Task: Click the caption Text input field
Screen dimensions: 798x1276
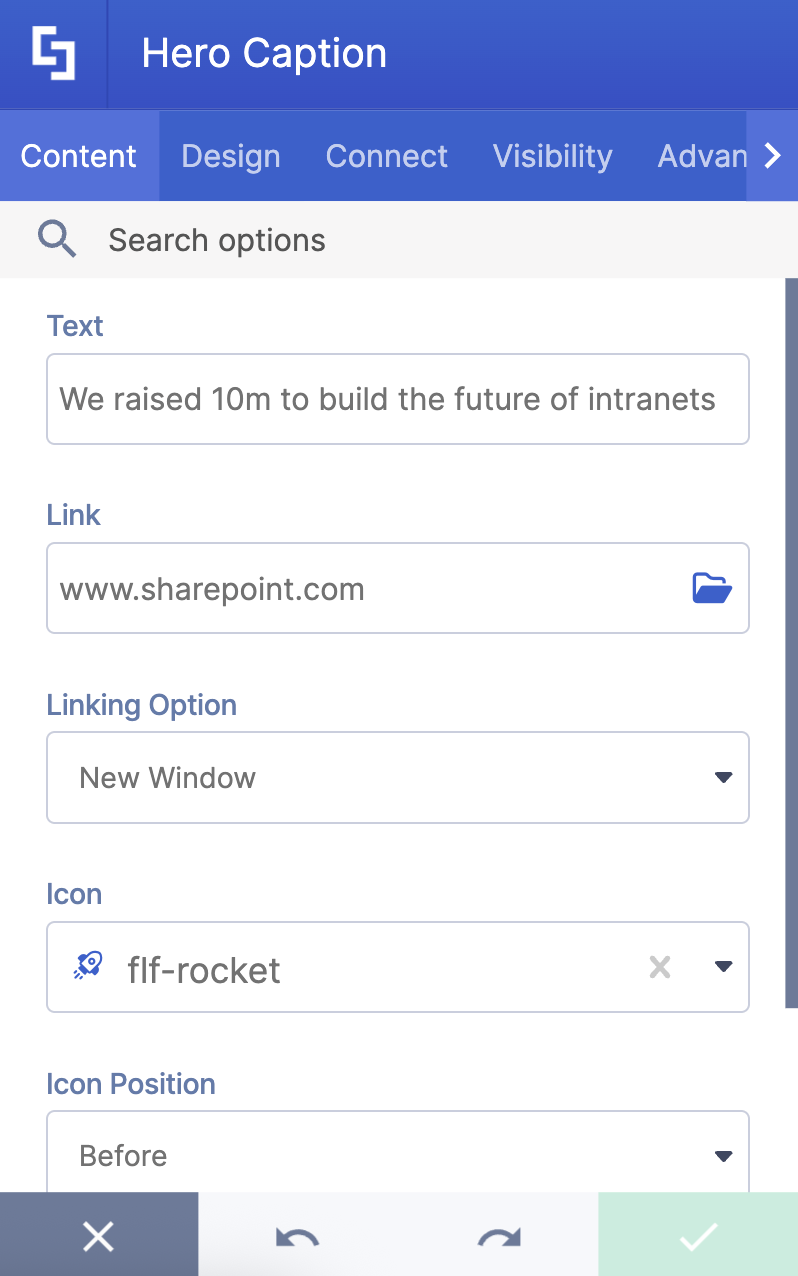Action: tap(397, 398)
